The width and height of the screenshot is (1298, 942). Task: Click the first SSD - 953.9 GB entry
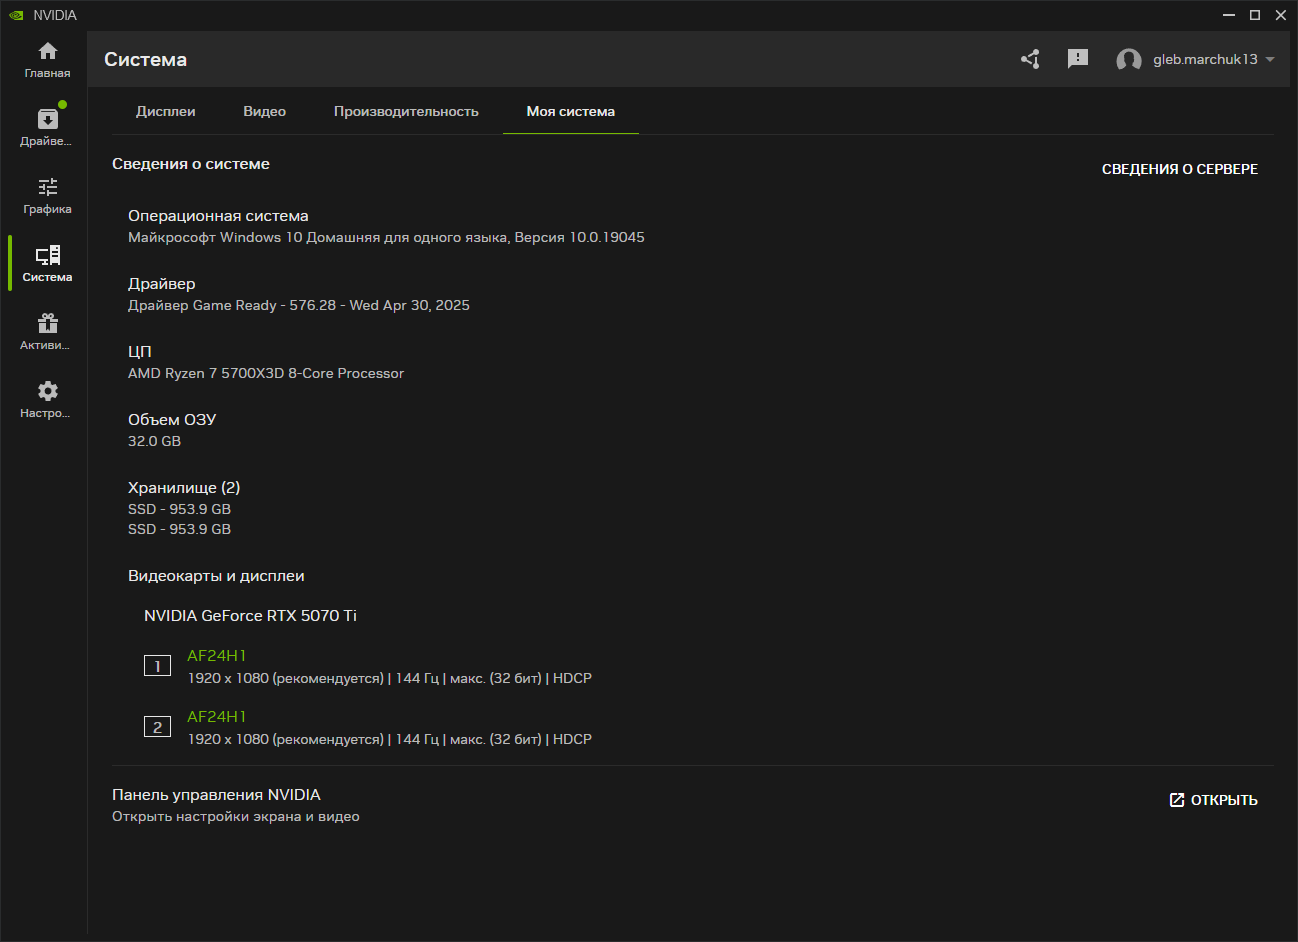pyautogui.click(x=179, y=509)
